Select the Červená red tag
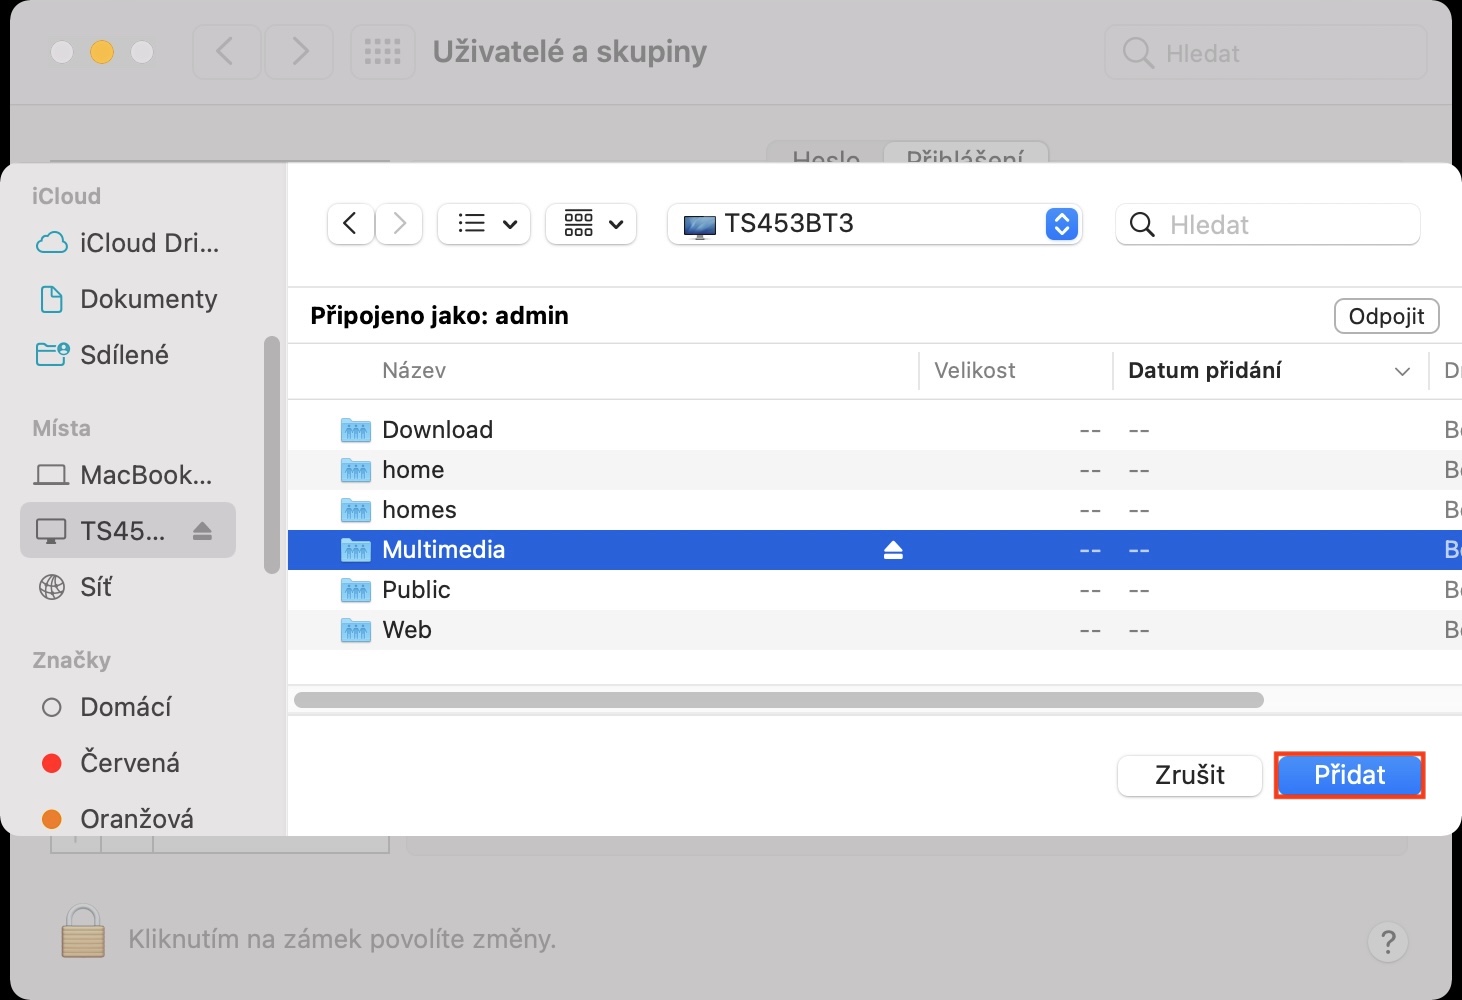Screen dimensions: 1462x1000 130,763
